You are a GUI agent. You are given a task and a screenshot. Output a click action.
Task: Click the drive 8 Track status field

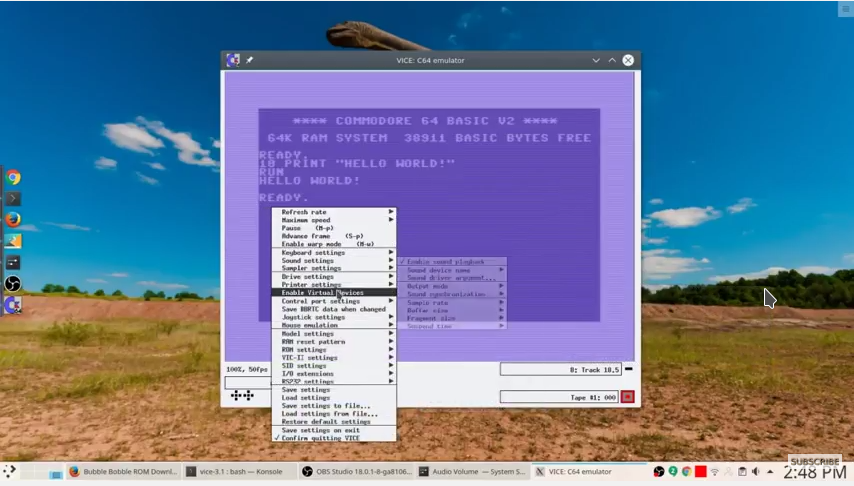(x=560, y=369)
